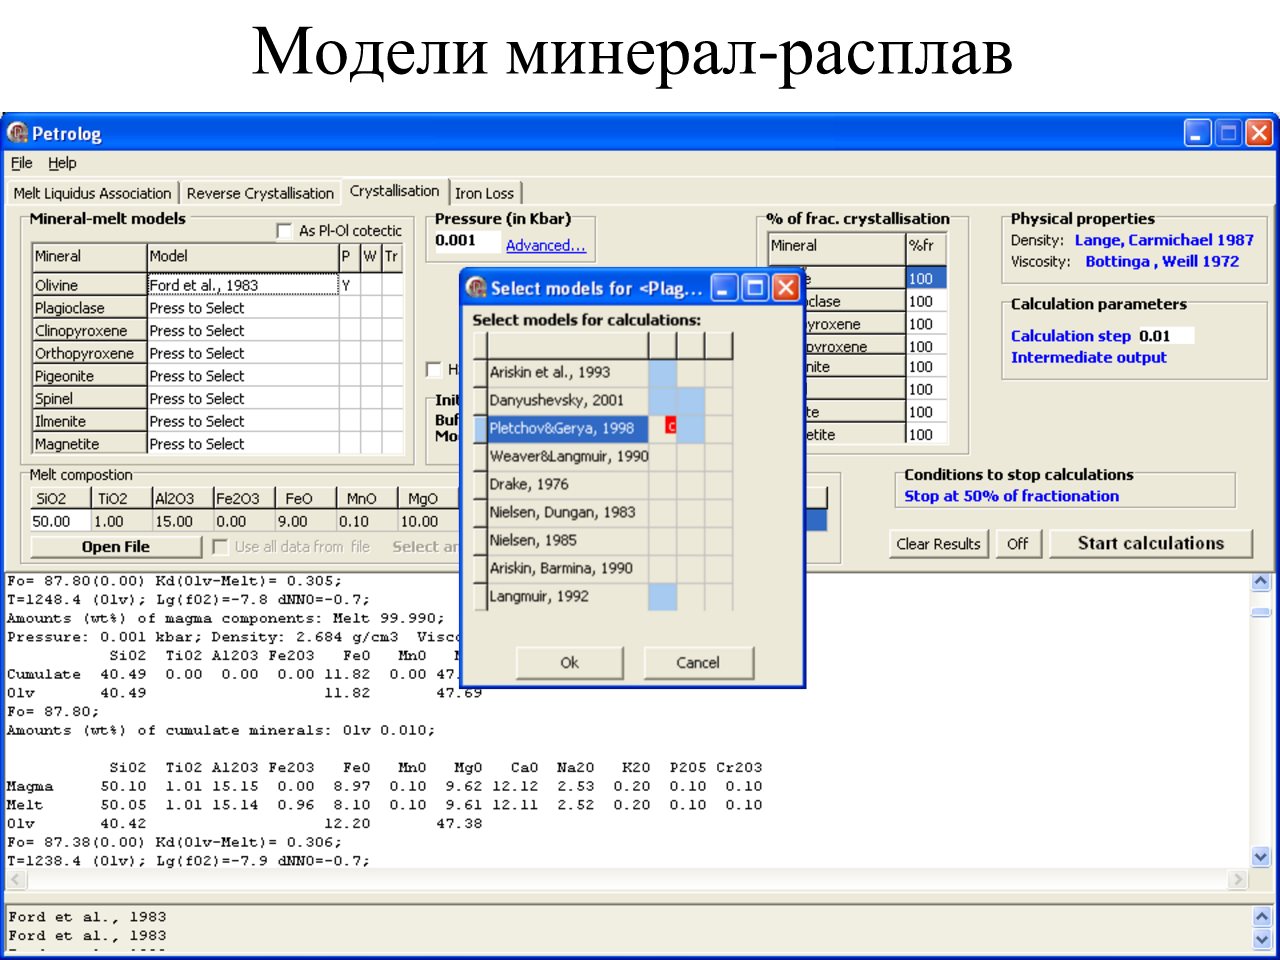Enable the As Pl-Ol cotectic checkbox
Image resolution: width=1280 pixels, height=960 pixels.
pyautogui.click(x=283, y=231)
